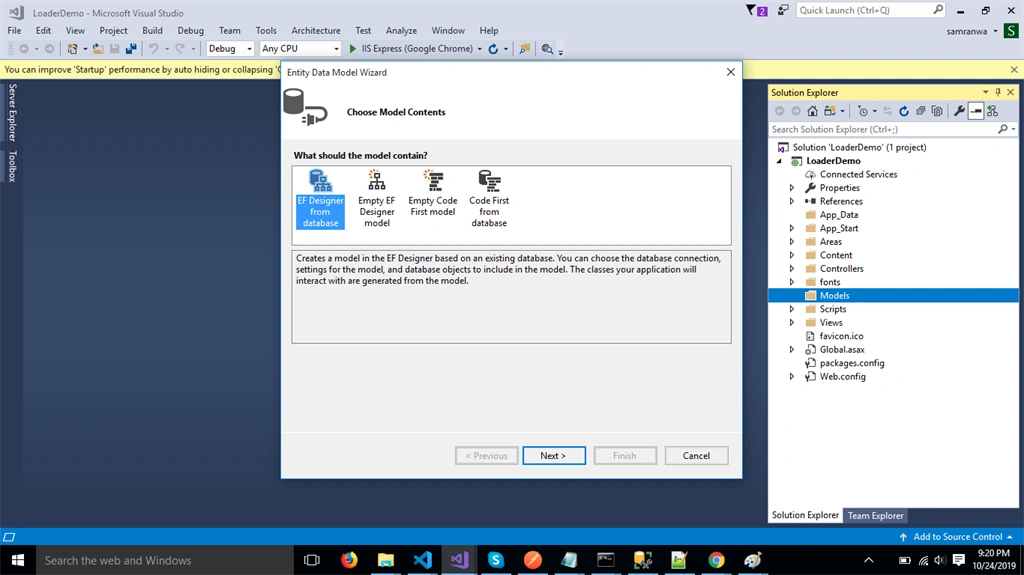Image resolution: width=1024 pixels, height=575 pixels.
Task: Open Solution Explorer window position dropdown
Action: coord(985,92)
